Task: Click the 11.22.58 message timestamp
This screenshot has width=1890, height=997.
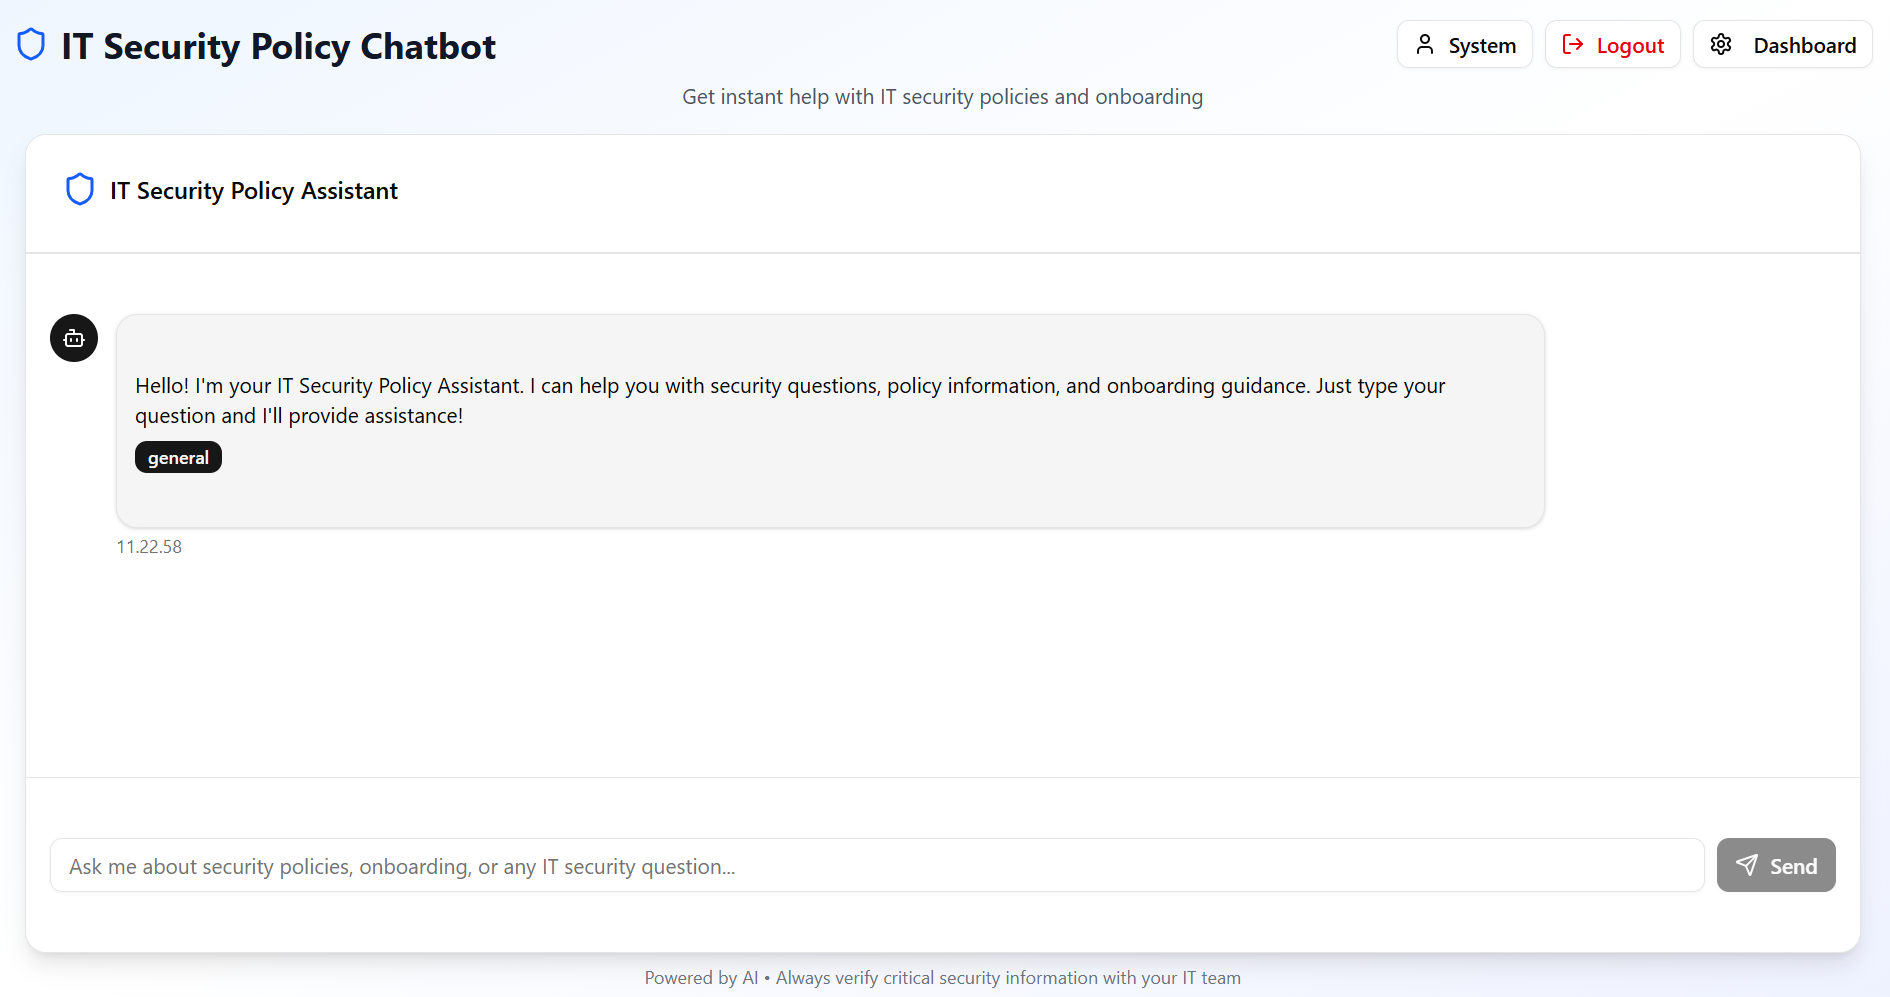Action: coord(149,547)
